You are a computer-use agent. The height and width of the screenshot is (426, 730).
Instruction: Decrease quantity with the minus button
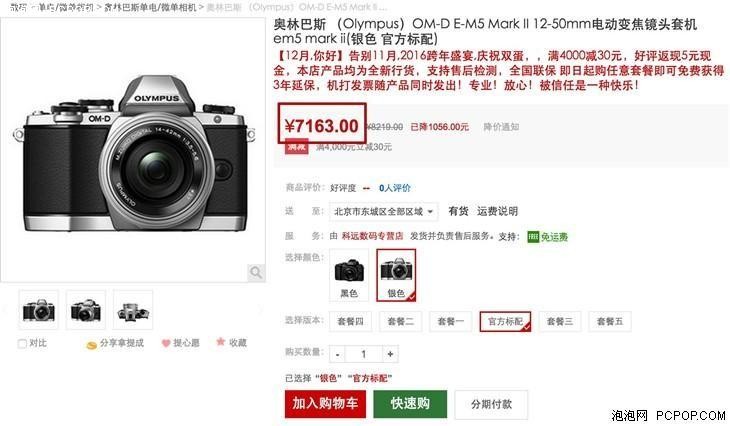tap(338, 354)
